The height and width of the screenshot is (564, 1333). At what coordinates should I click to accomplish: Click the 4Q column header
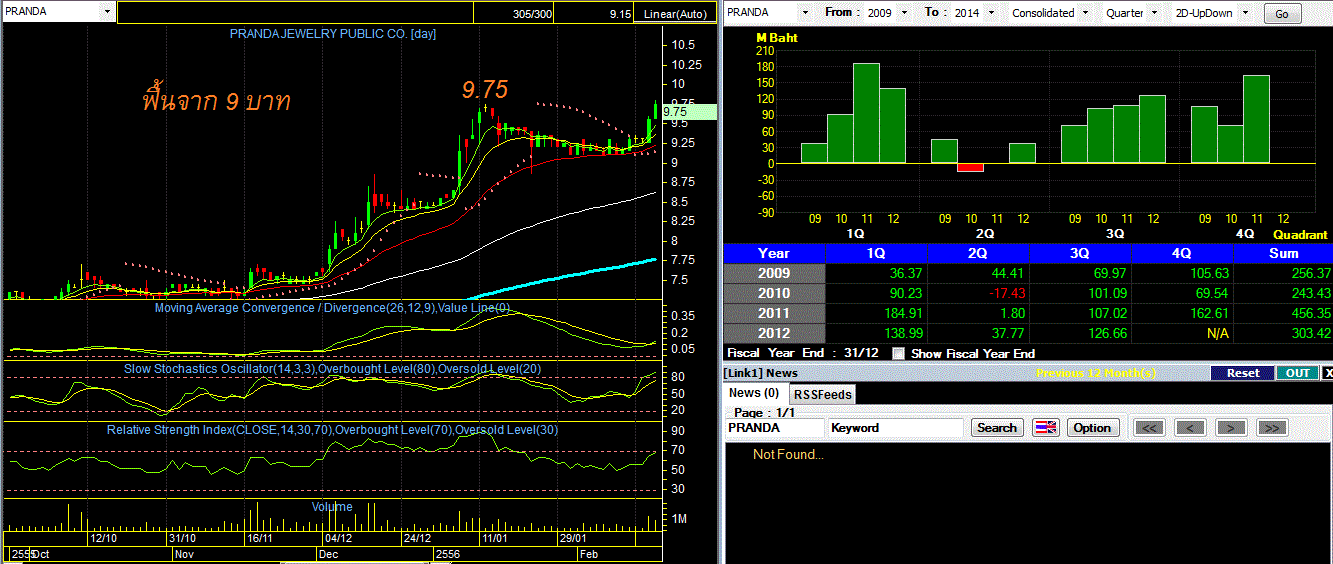click(1182, 253)
